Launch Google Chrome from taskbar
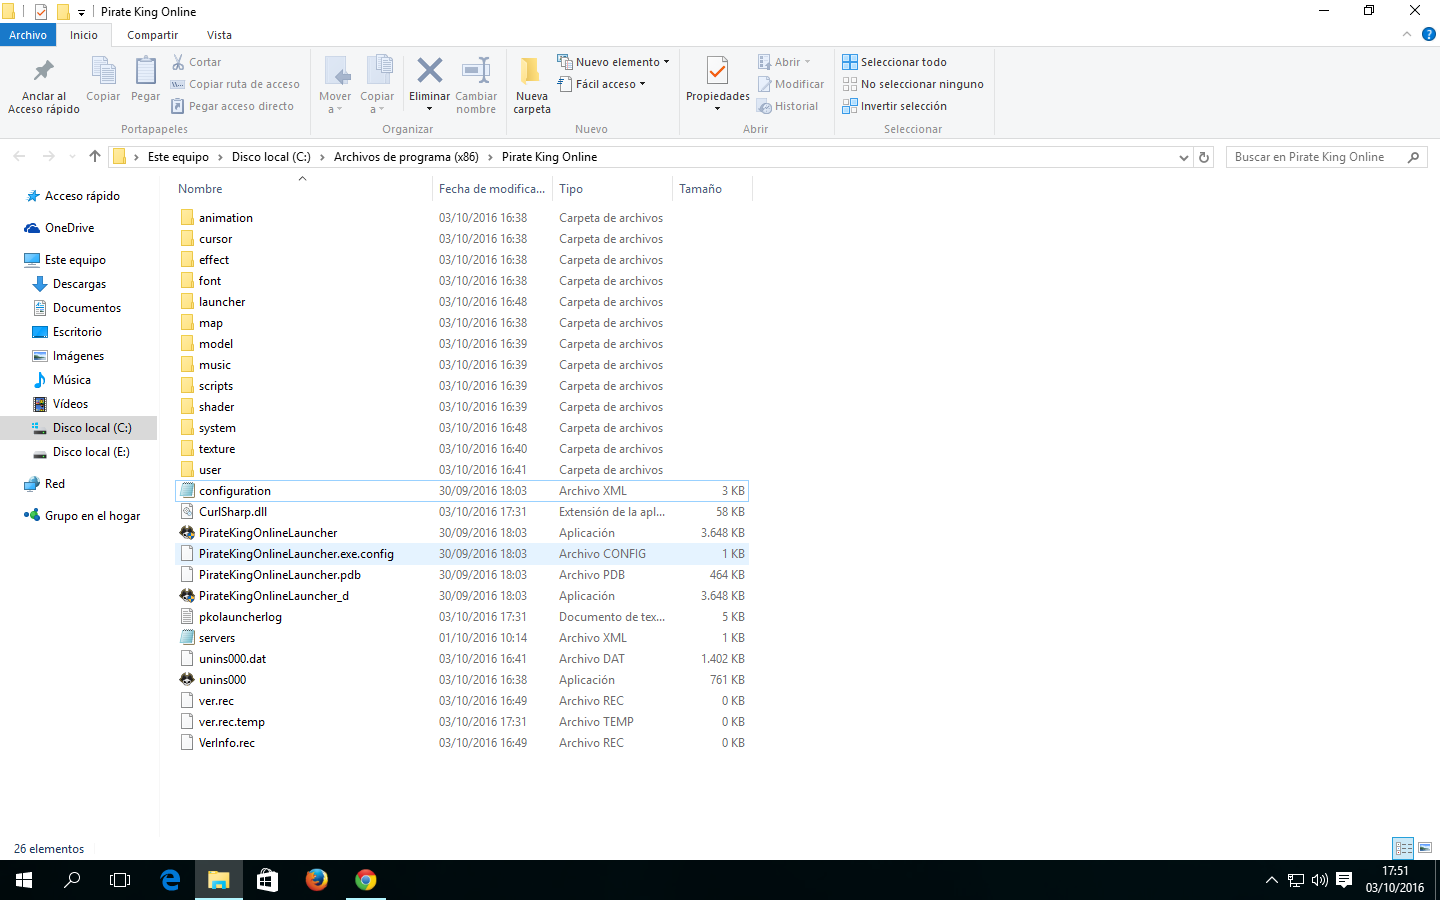 (366, 880)
